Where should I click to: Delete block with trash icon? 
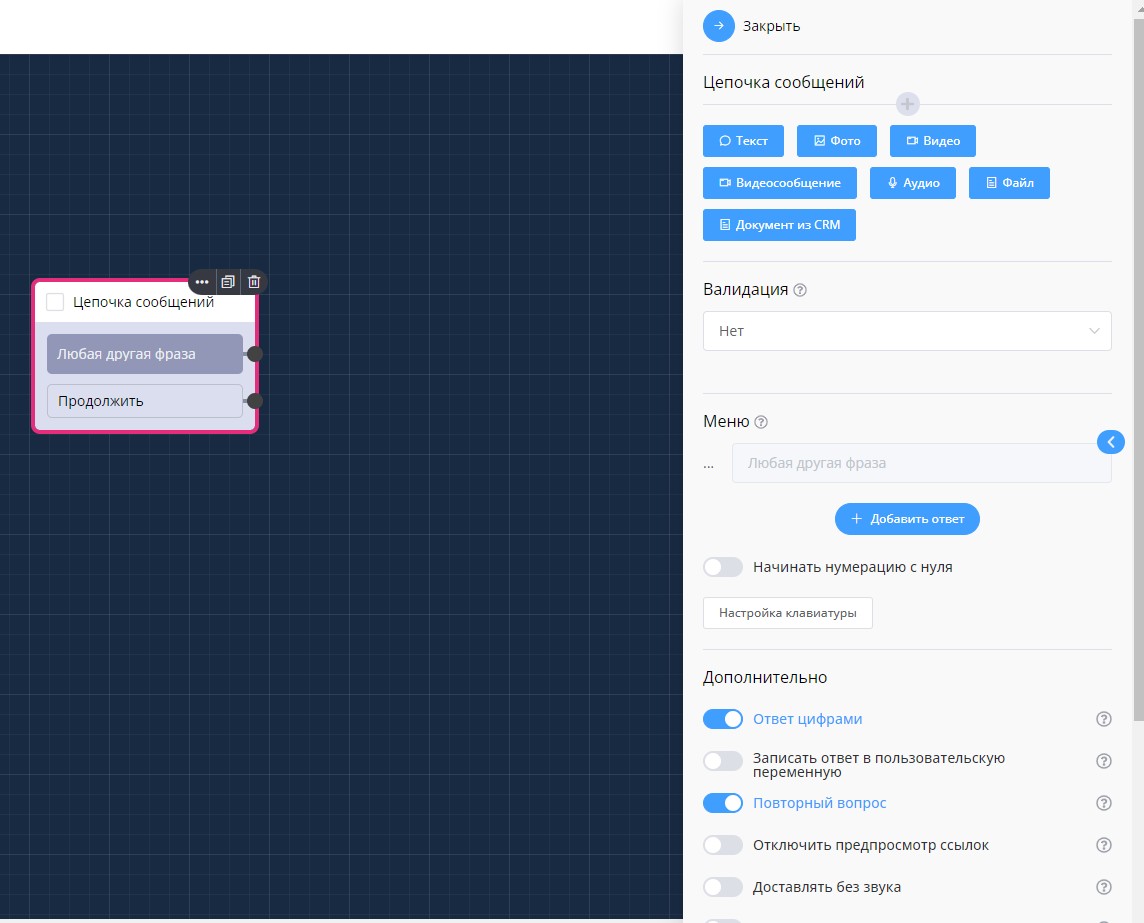tap(254, 282)
